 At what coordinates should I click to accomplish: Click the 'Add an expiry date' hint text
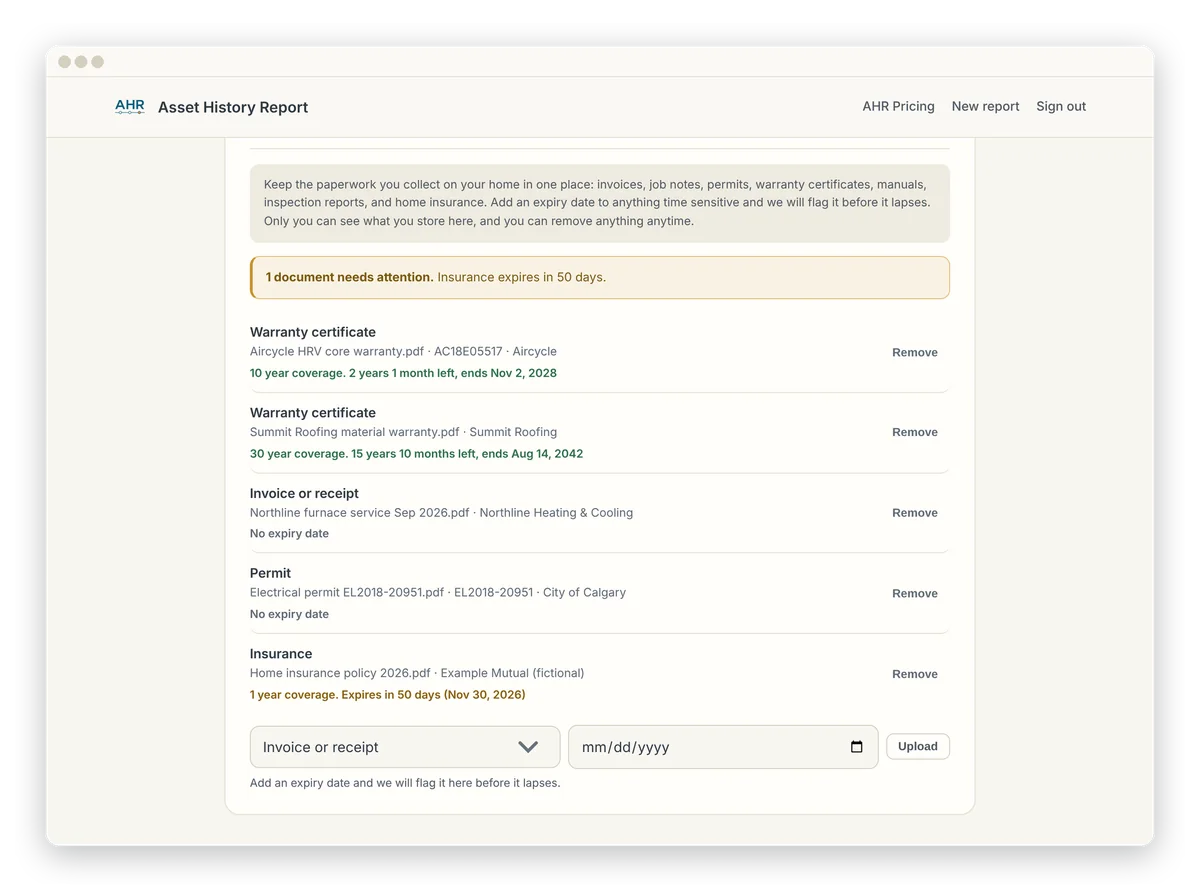(x=405, y=783)
